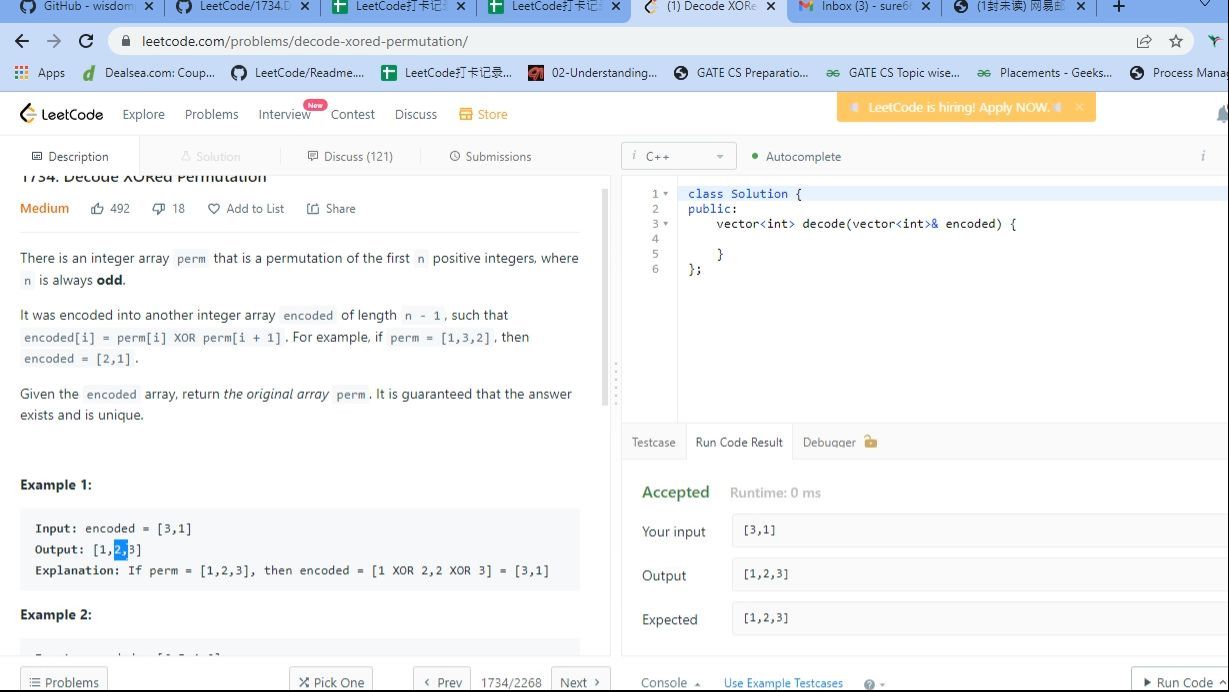Screen dimensions: 1229x692
Task: Click the thumbs down dislike icon
Action: [158, 209]
